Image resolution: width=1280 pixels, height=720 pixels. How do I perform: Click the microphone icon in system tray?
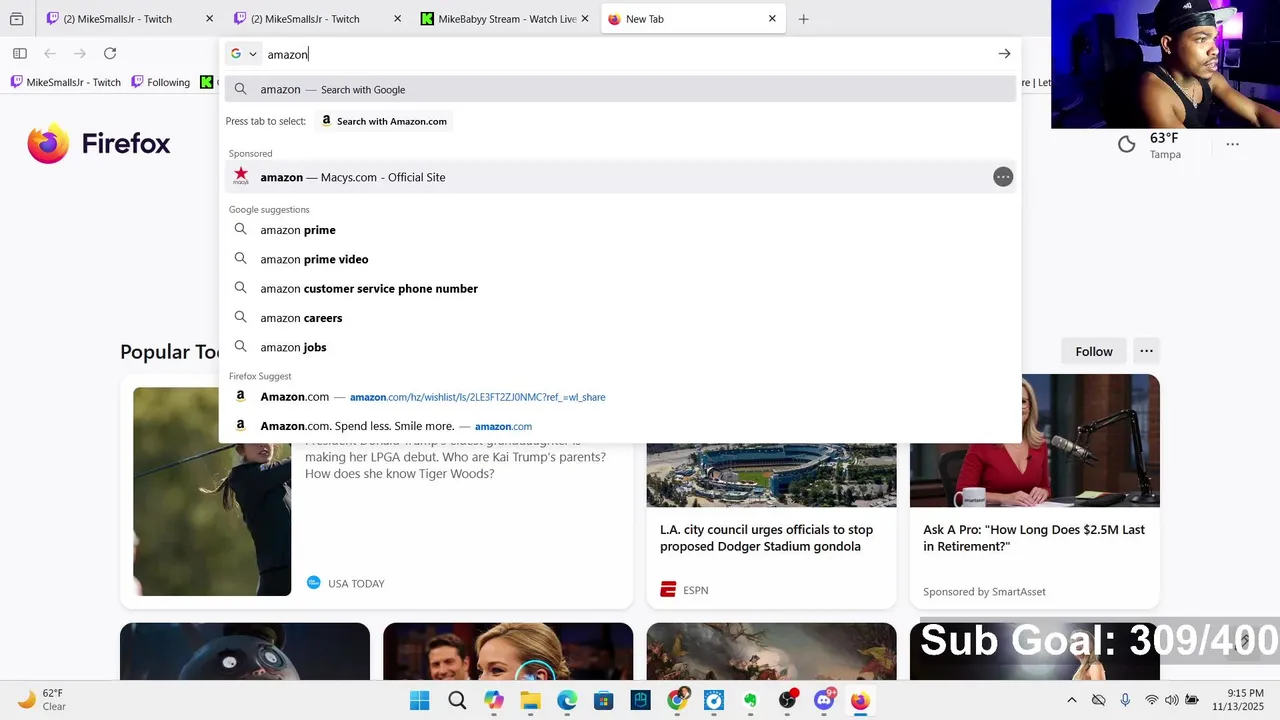tap(1125, 700)
